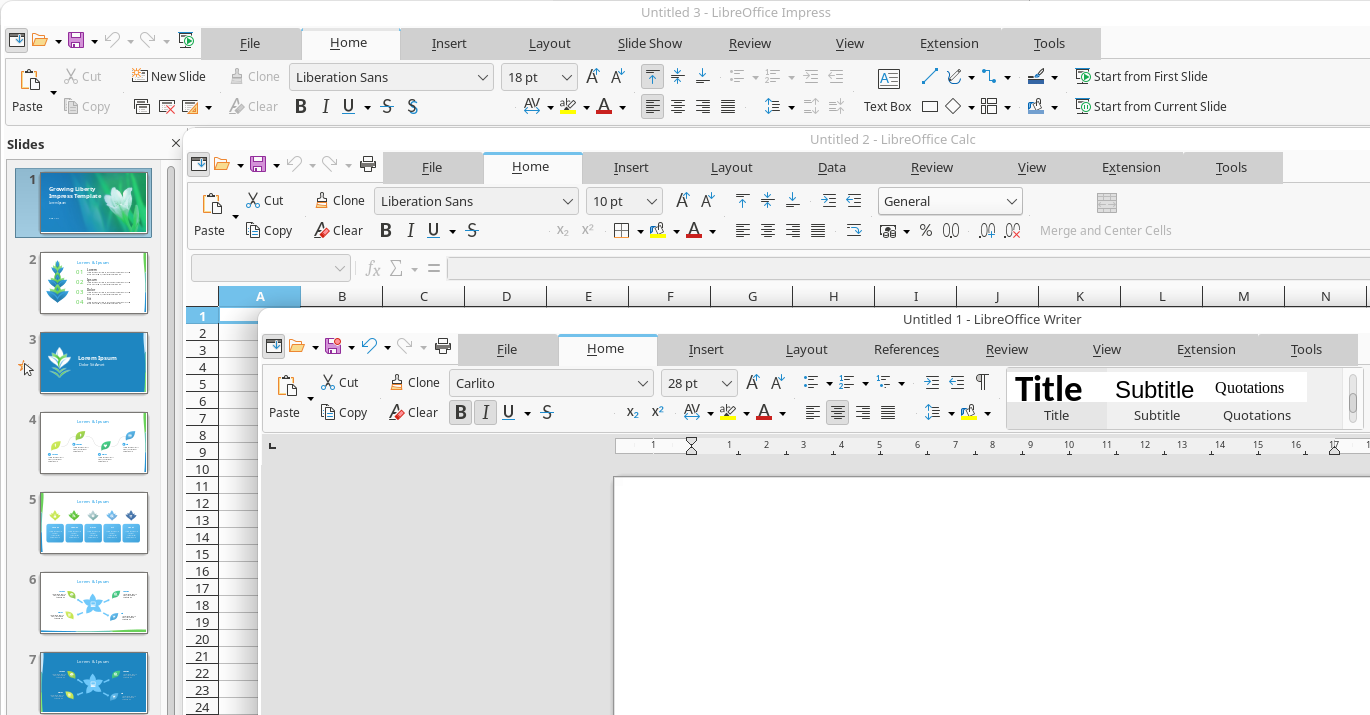
Task: Select slide 4 thumbnail in Slides panel
Action: pyautogui.click(x=93, y=442)
